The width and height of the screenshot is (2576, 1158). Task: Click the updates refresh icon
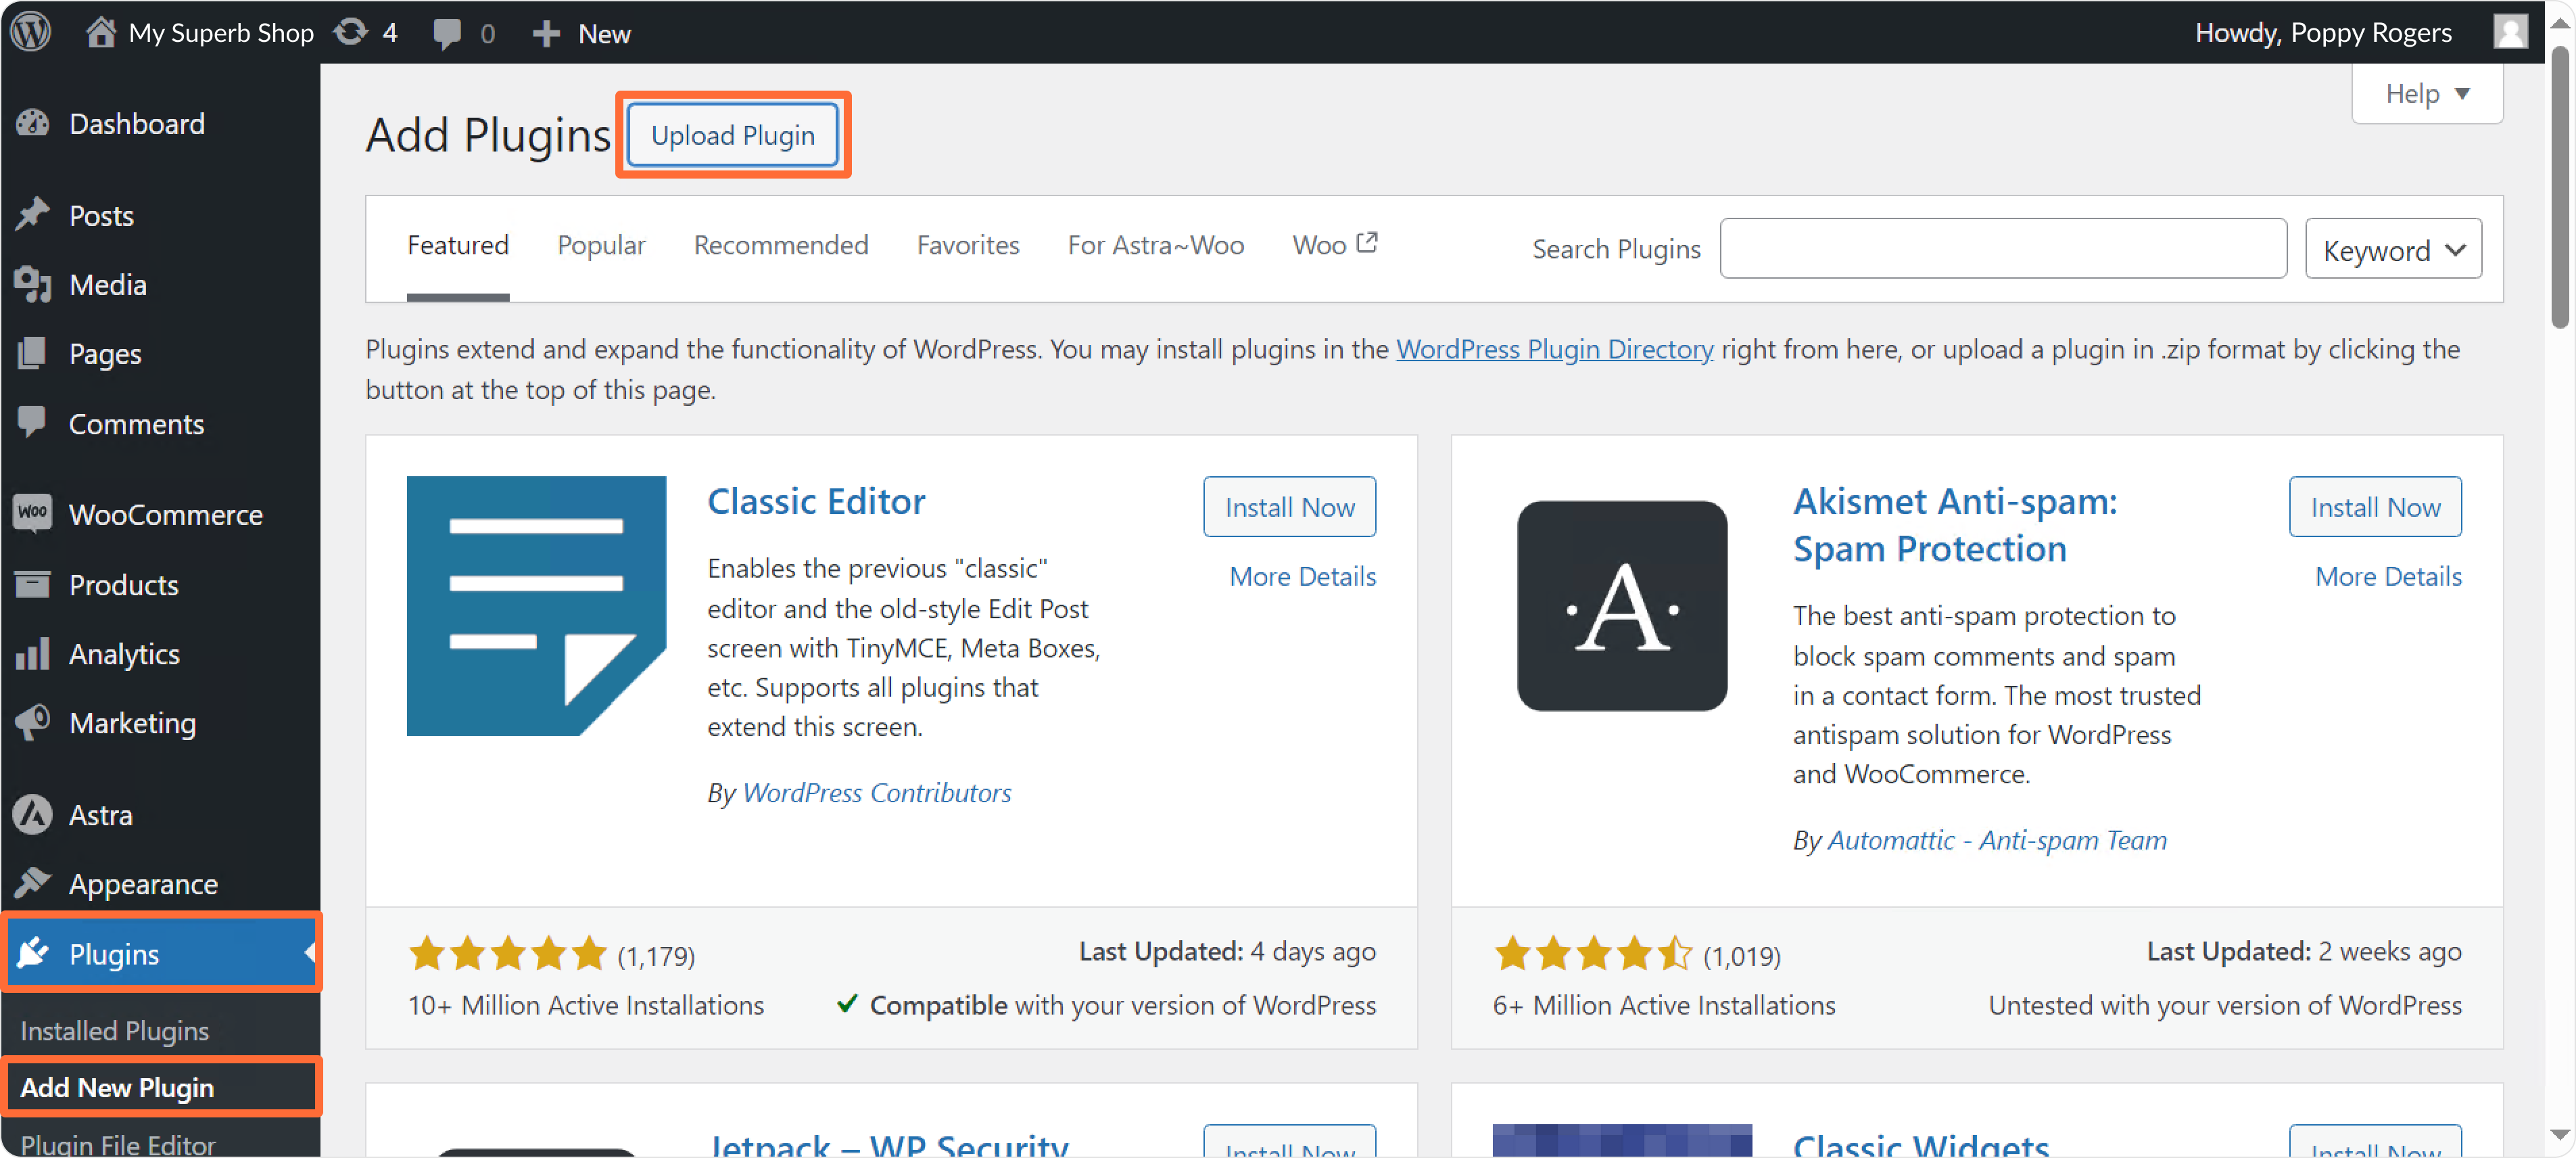pyautogui.click(x=350, y=32)
